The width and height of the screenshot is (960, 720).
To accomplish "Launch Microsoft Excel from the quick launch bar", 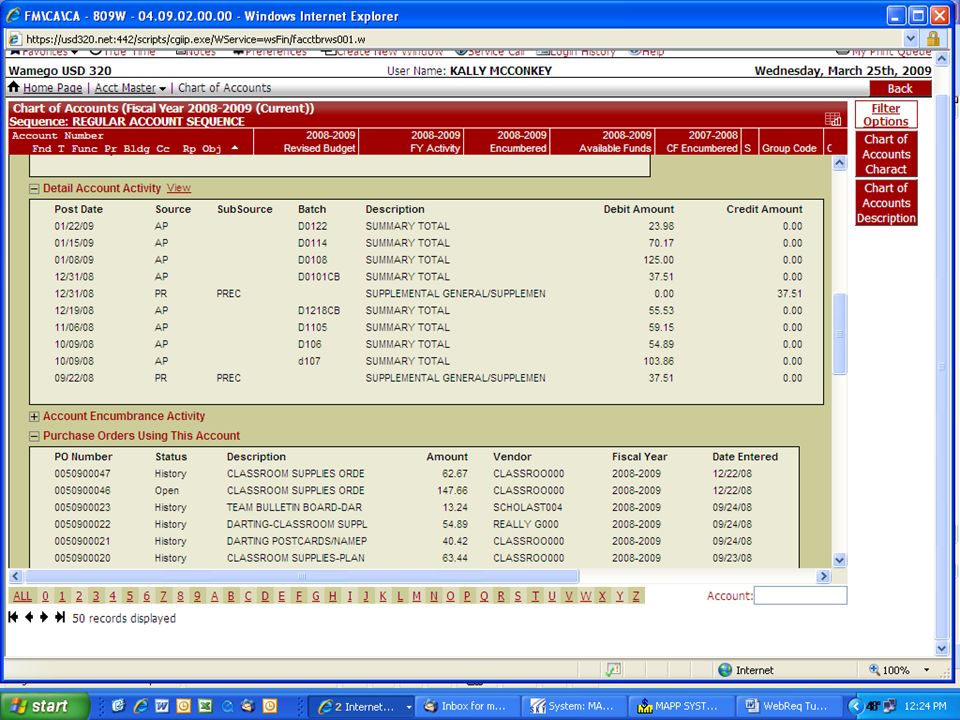I will tap(205, 706).
